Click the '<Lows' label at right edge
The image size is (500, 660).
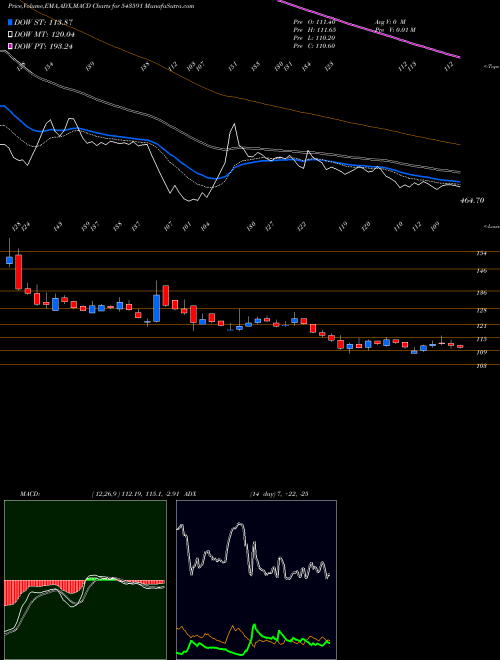point(491,226)
